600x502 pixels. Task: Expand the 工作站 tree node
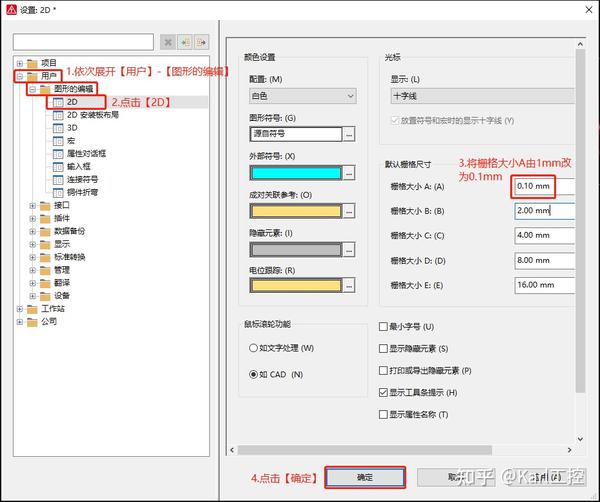(20, 309)
